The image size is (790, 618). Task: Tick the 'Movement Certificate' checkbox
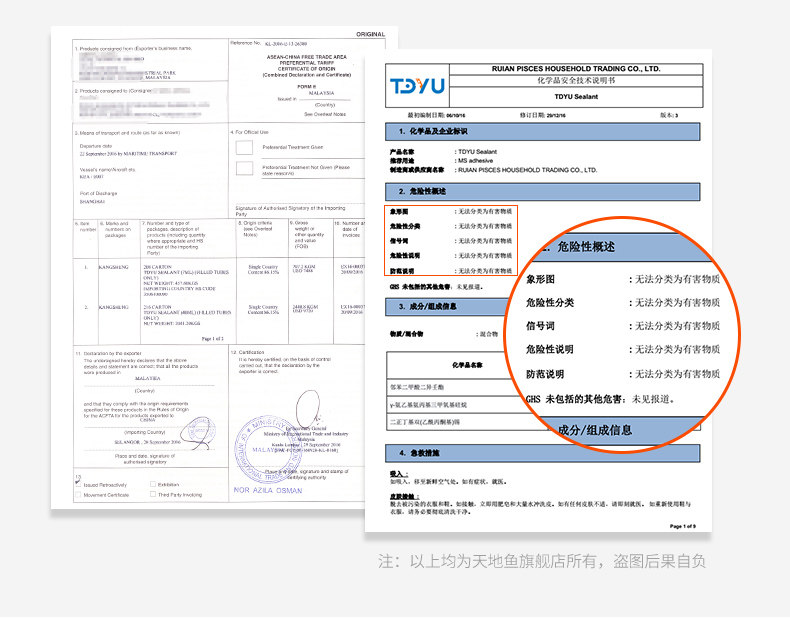click(78, 495)
